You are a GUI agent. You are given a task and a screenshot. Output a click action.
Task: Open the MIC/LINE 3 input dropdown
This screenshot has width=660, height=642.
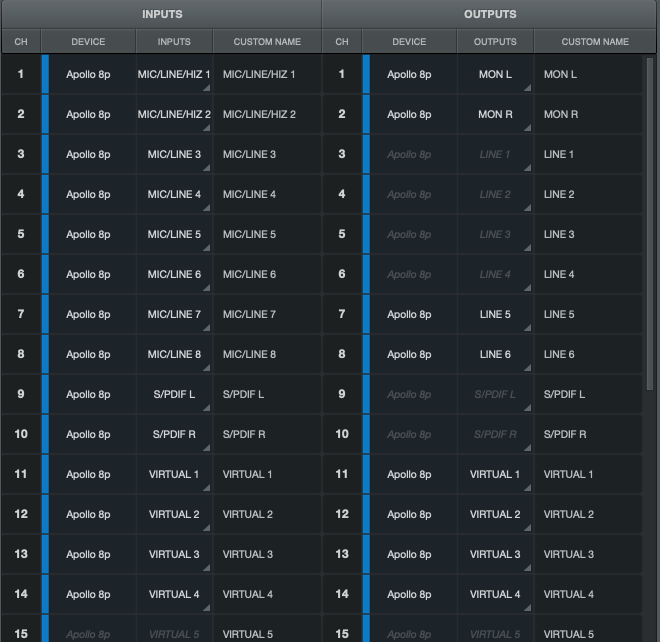coord(174,155)
